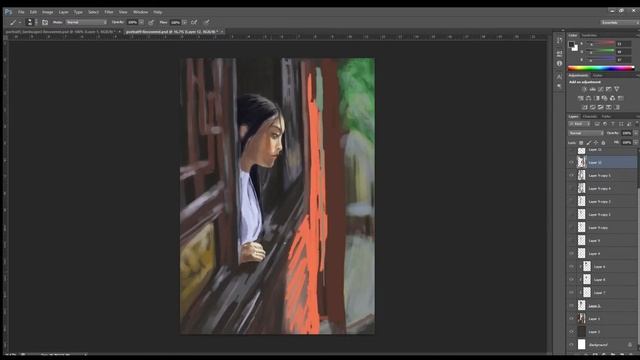Add a Color Lookup adjustment
The image size is (640, 360).
coord(620,98)
